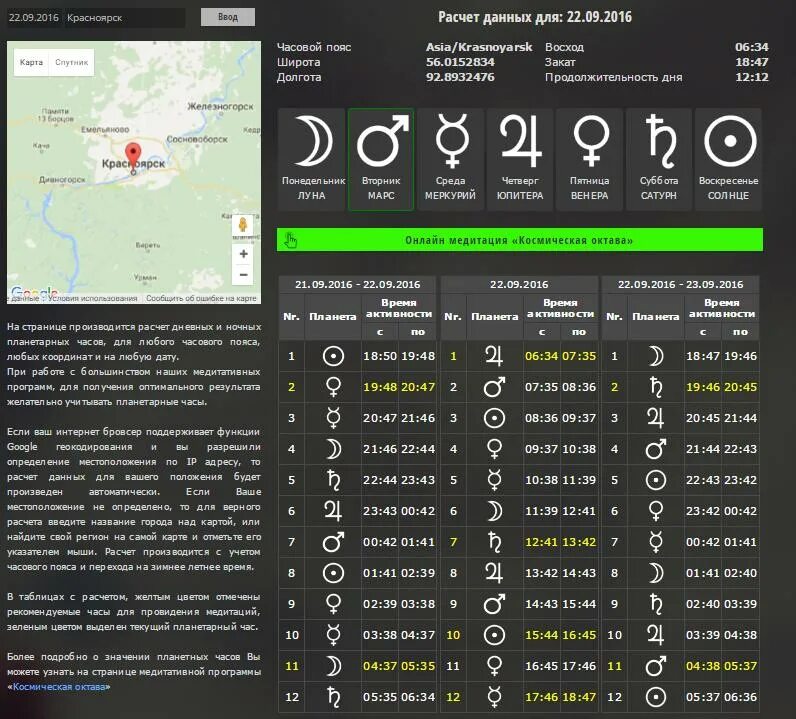Click the hand icon on the green meditation bar
Image resolution: width=796 pixels, height=719 pixels.
coord(291,240)
